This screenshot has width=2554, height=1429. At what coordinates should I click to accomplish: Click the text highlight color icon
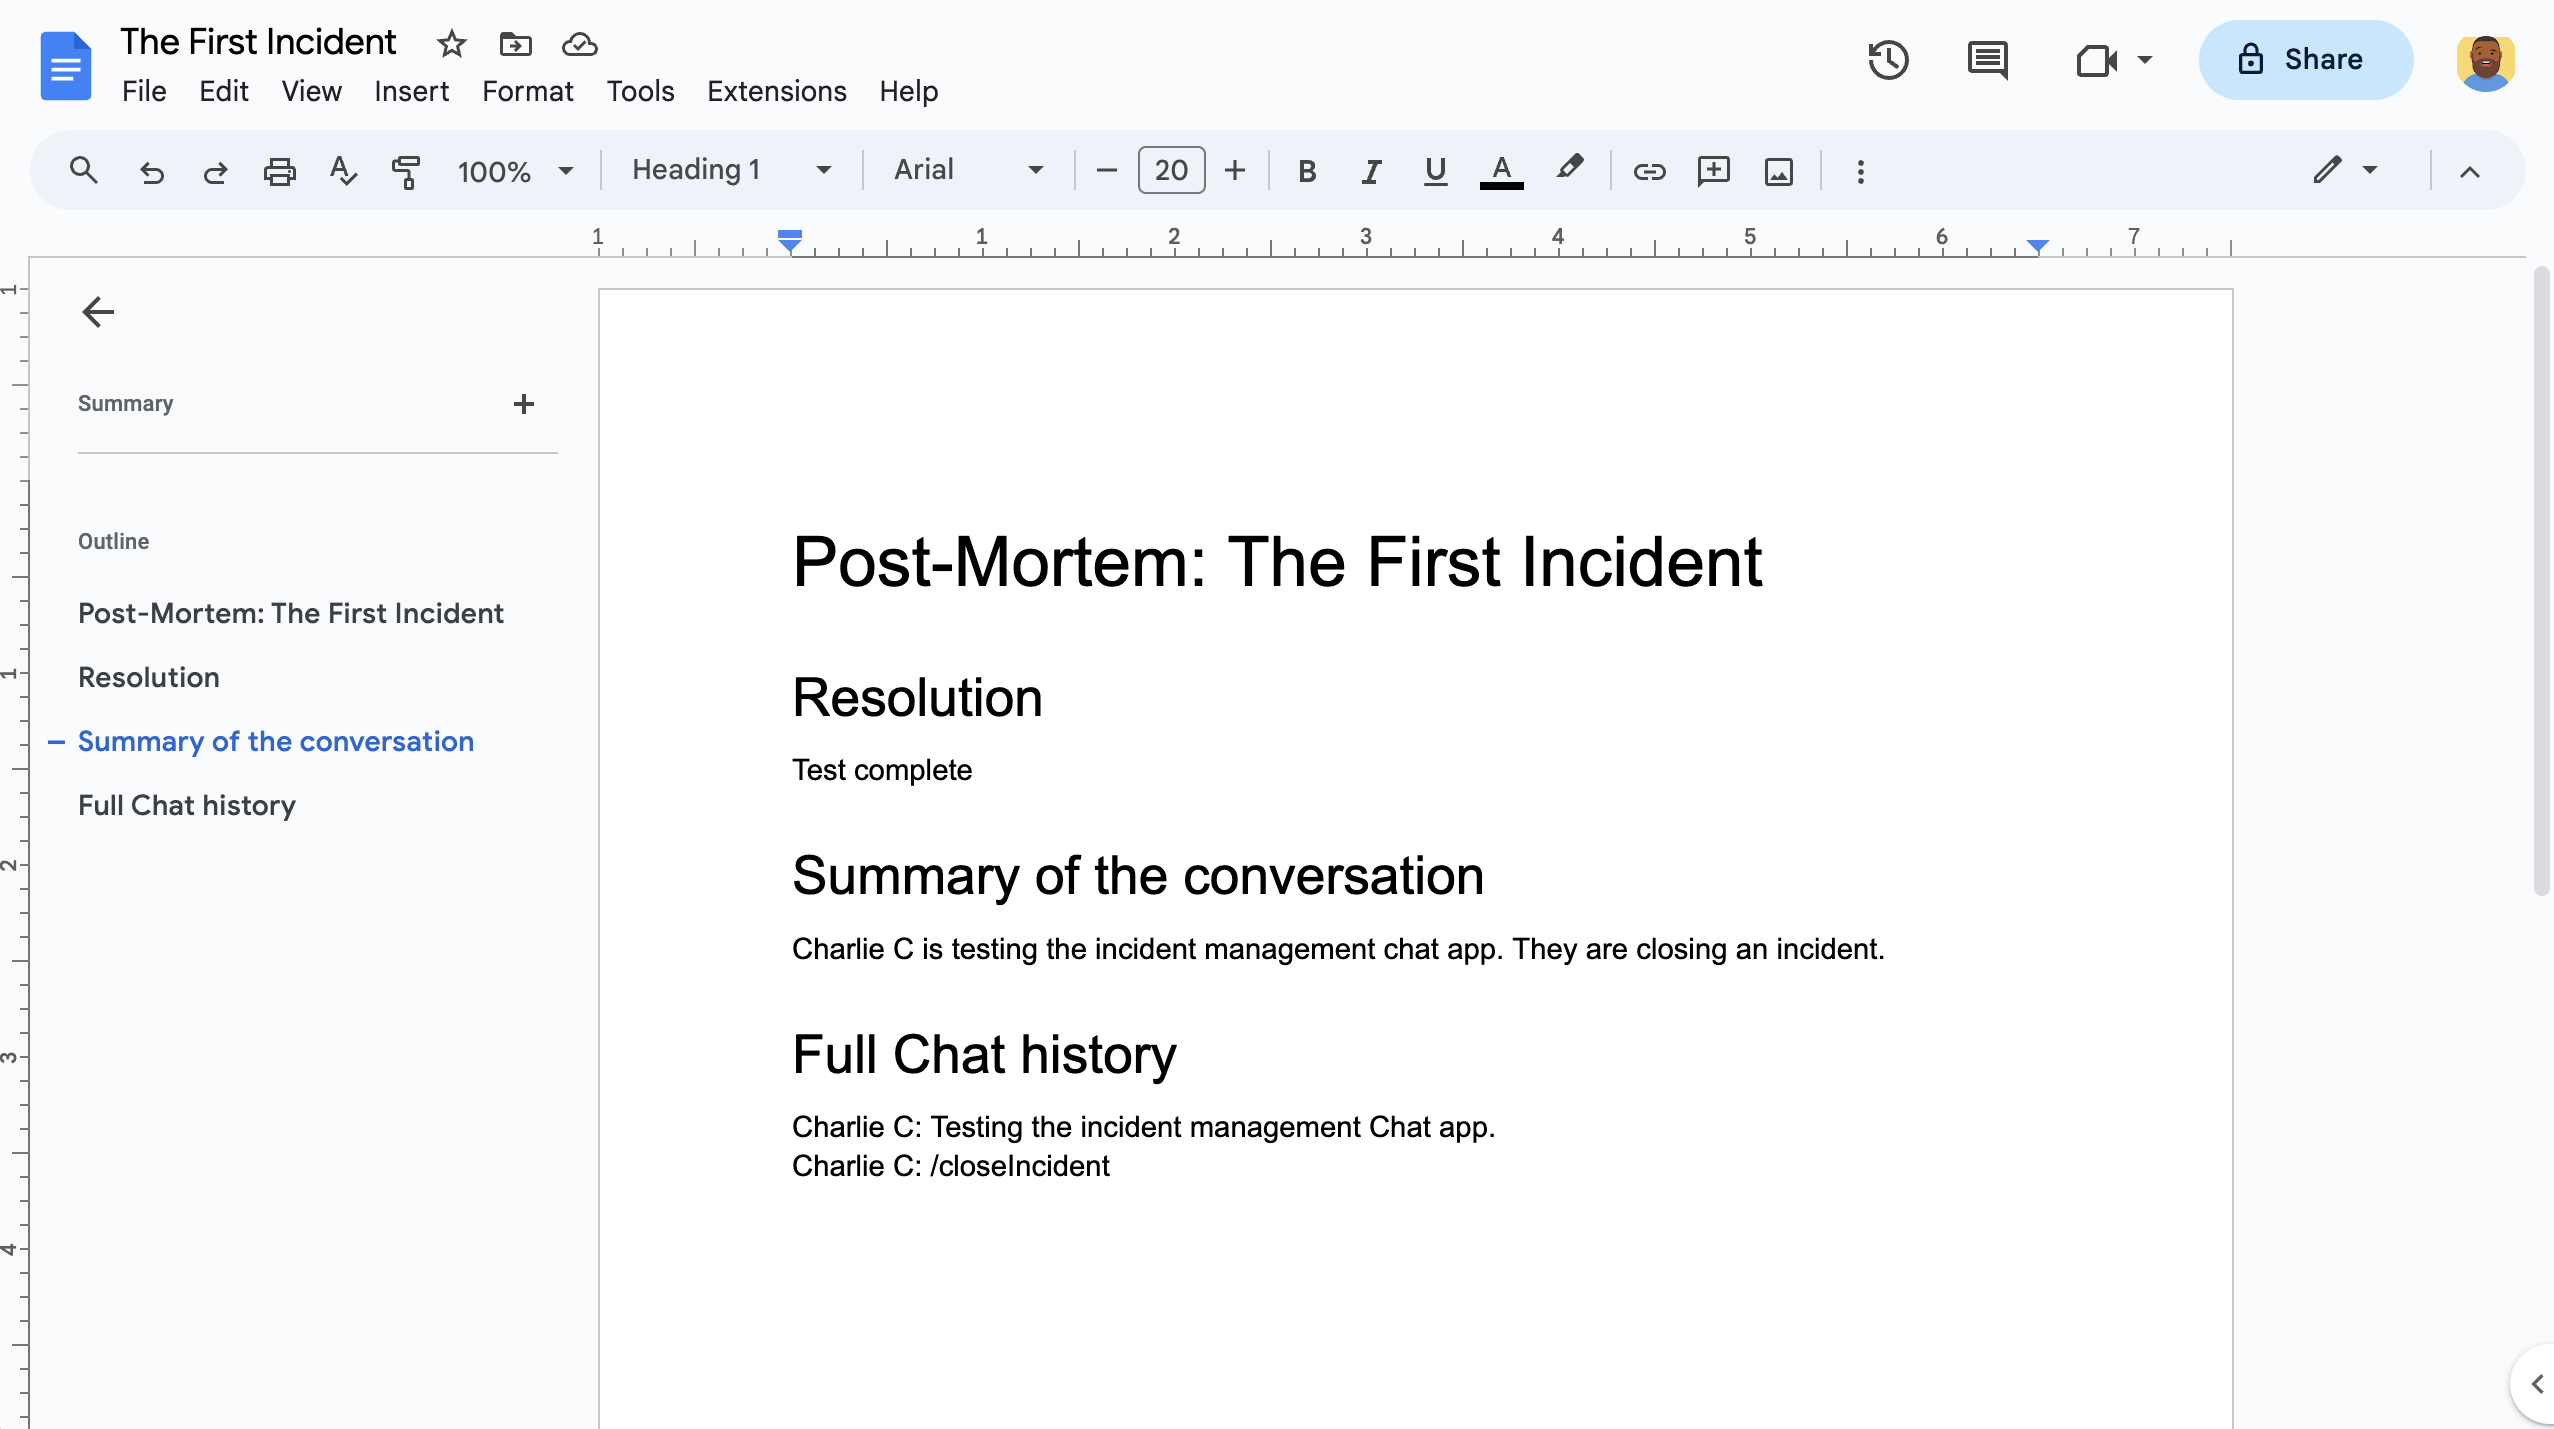coord(1568,170)
